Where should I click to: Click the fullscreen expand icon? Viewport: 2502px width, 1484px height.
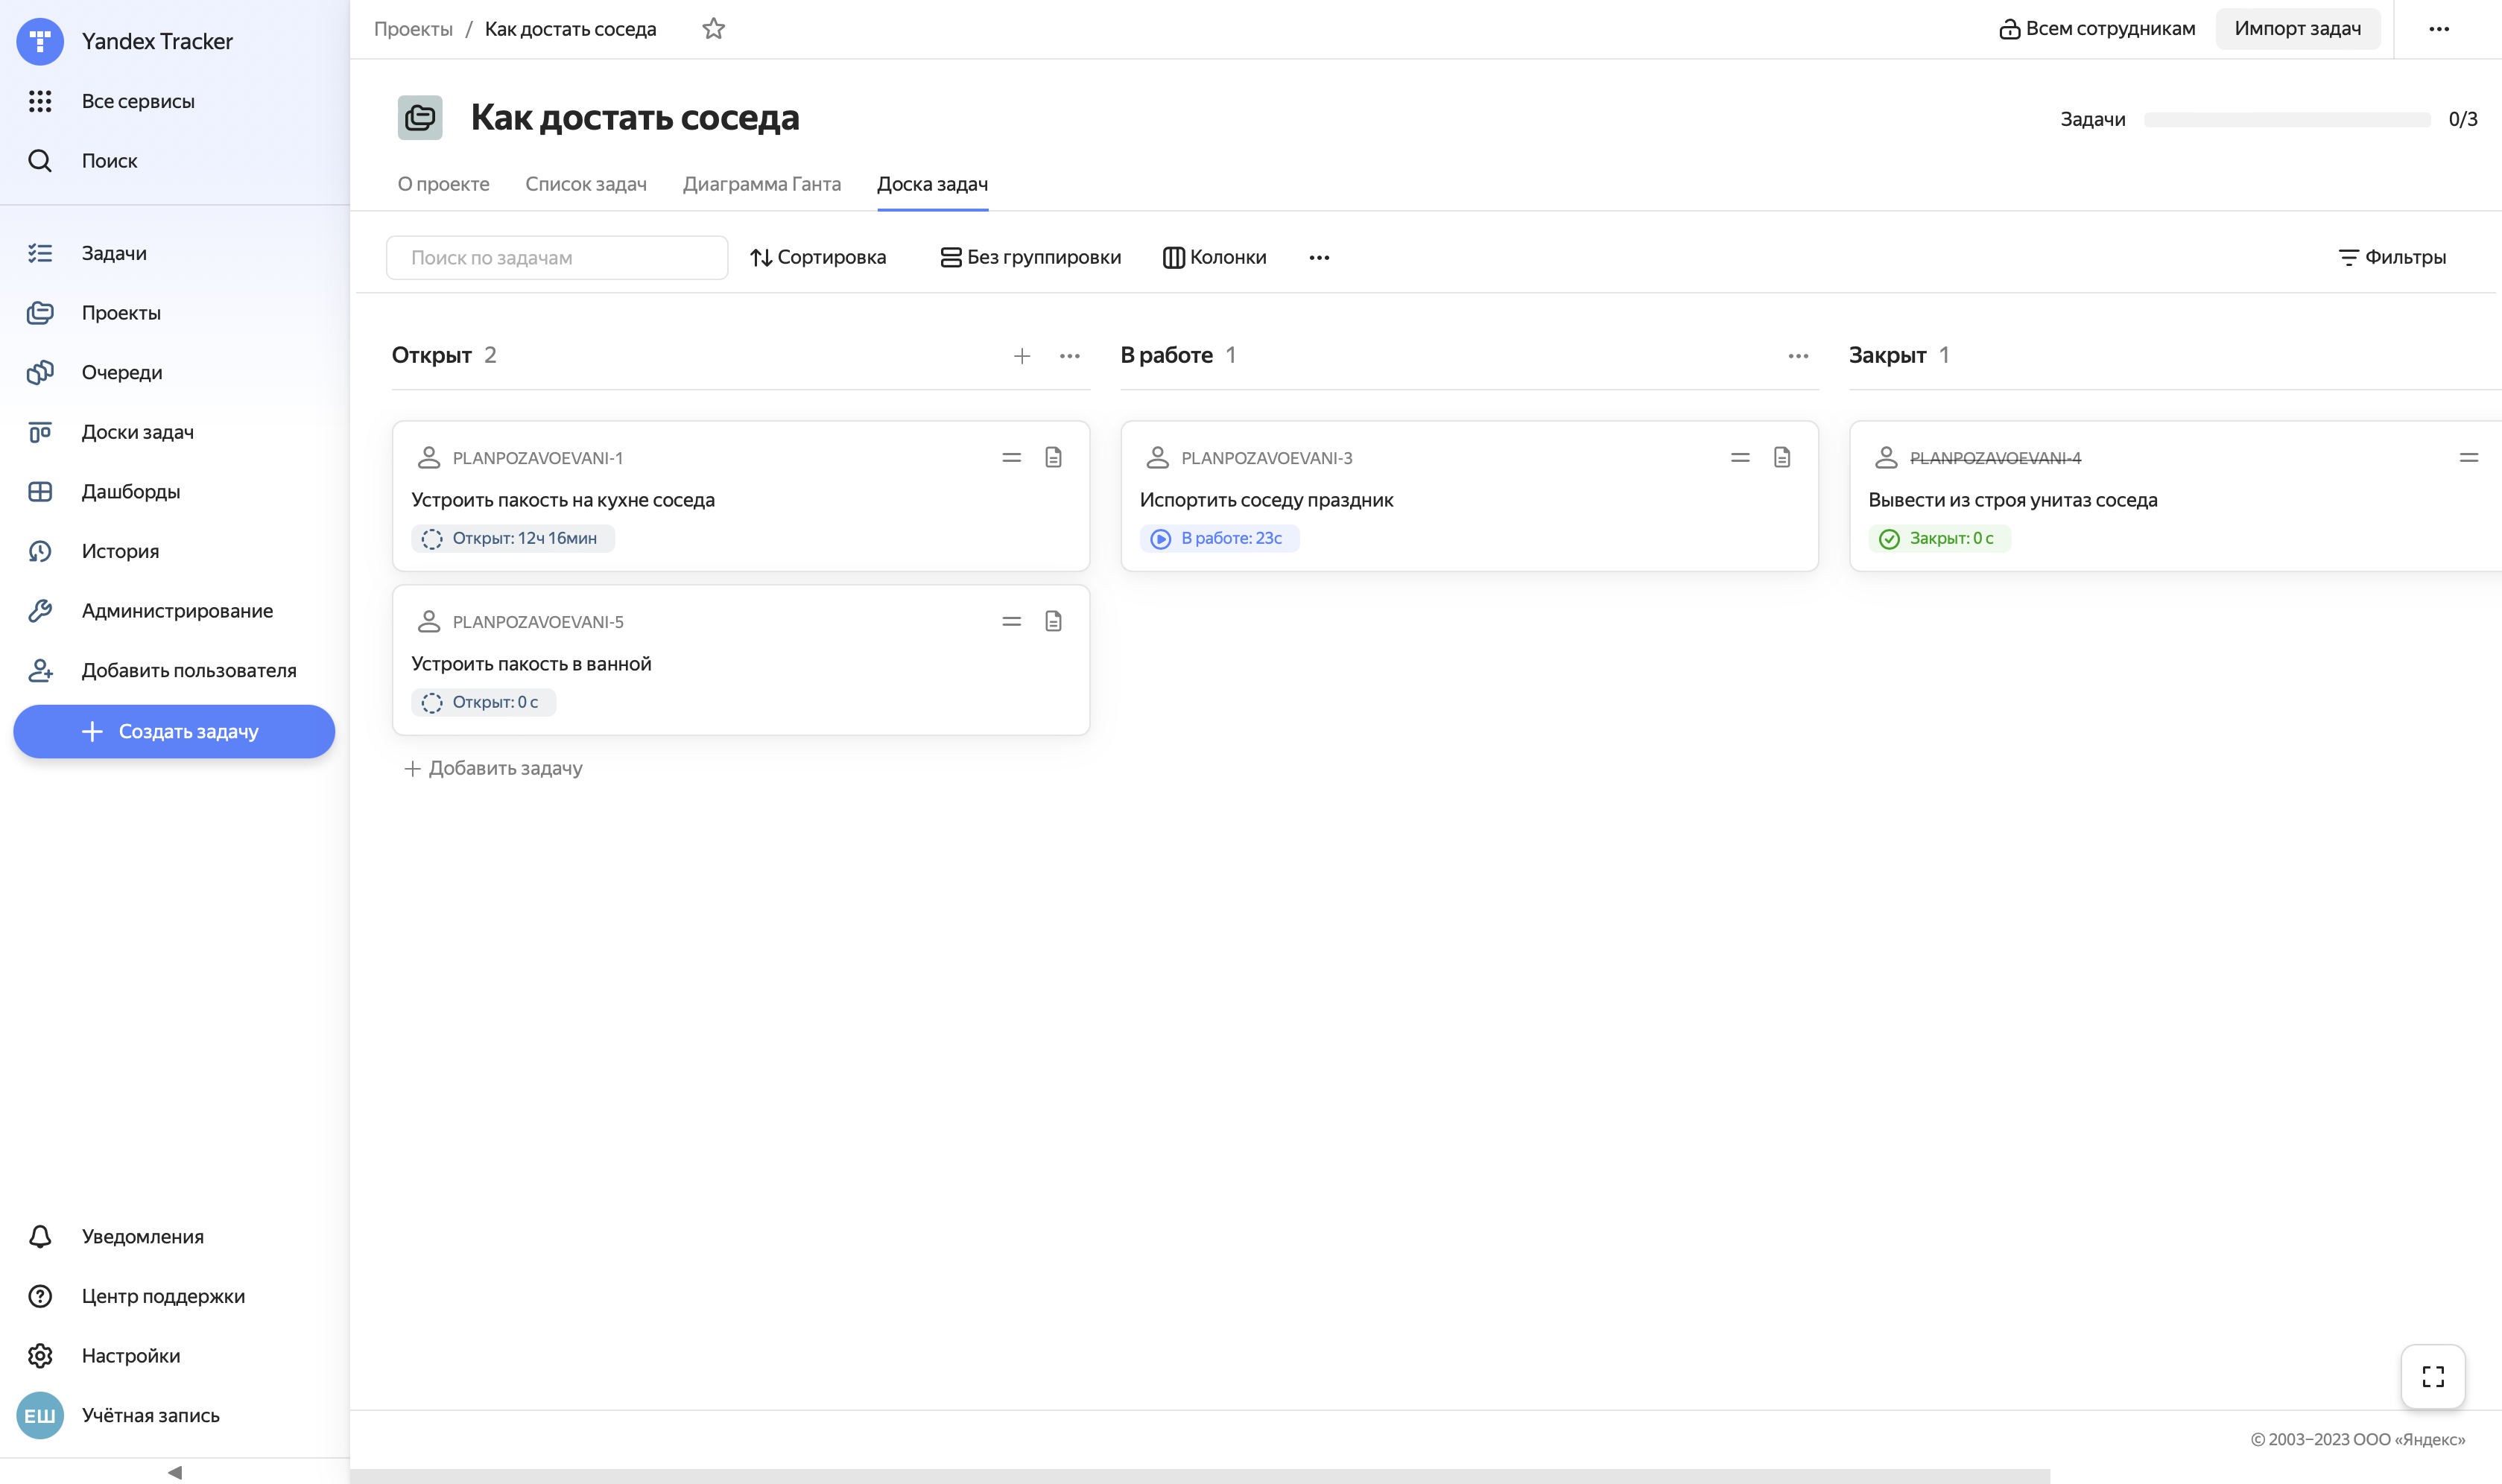pyautogui.click(x=2432, y=1377)
